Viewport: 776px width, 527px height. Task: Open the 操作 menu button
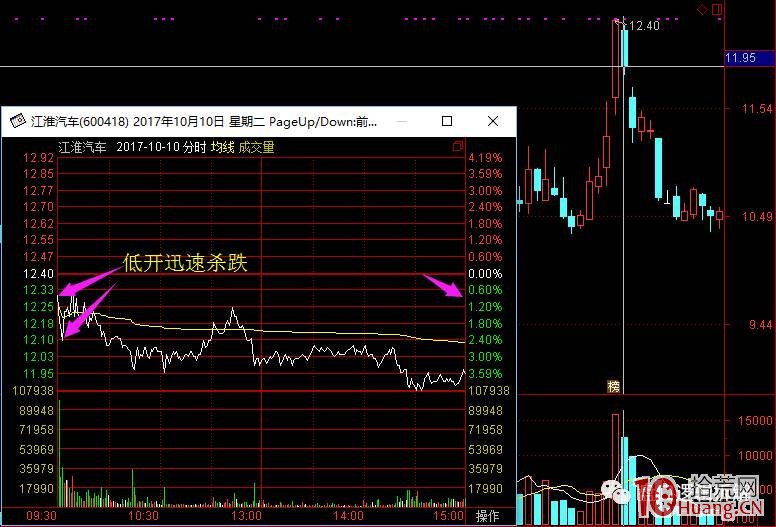[x=487, y=516]
